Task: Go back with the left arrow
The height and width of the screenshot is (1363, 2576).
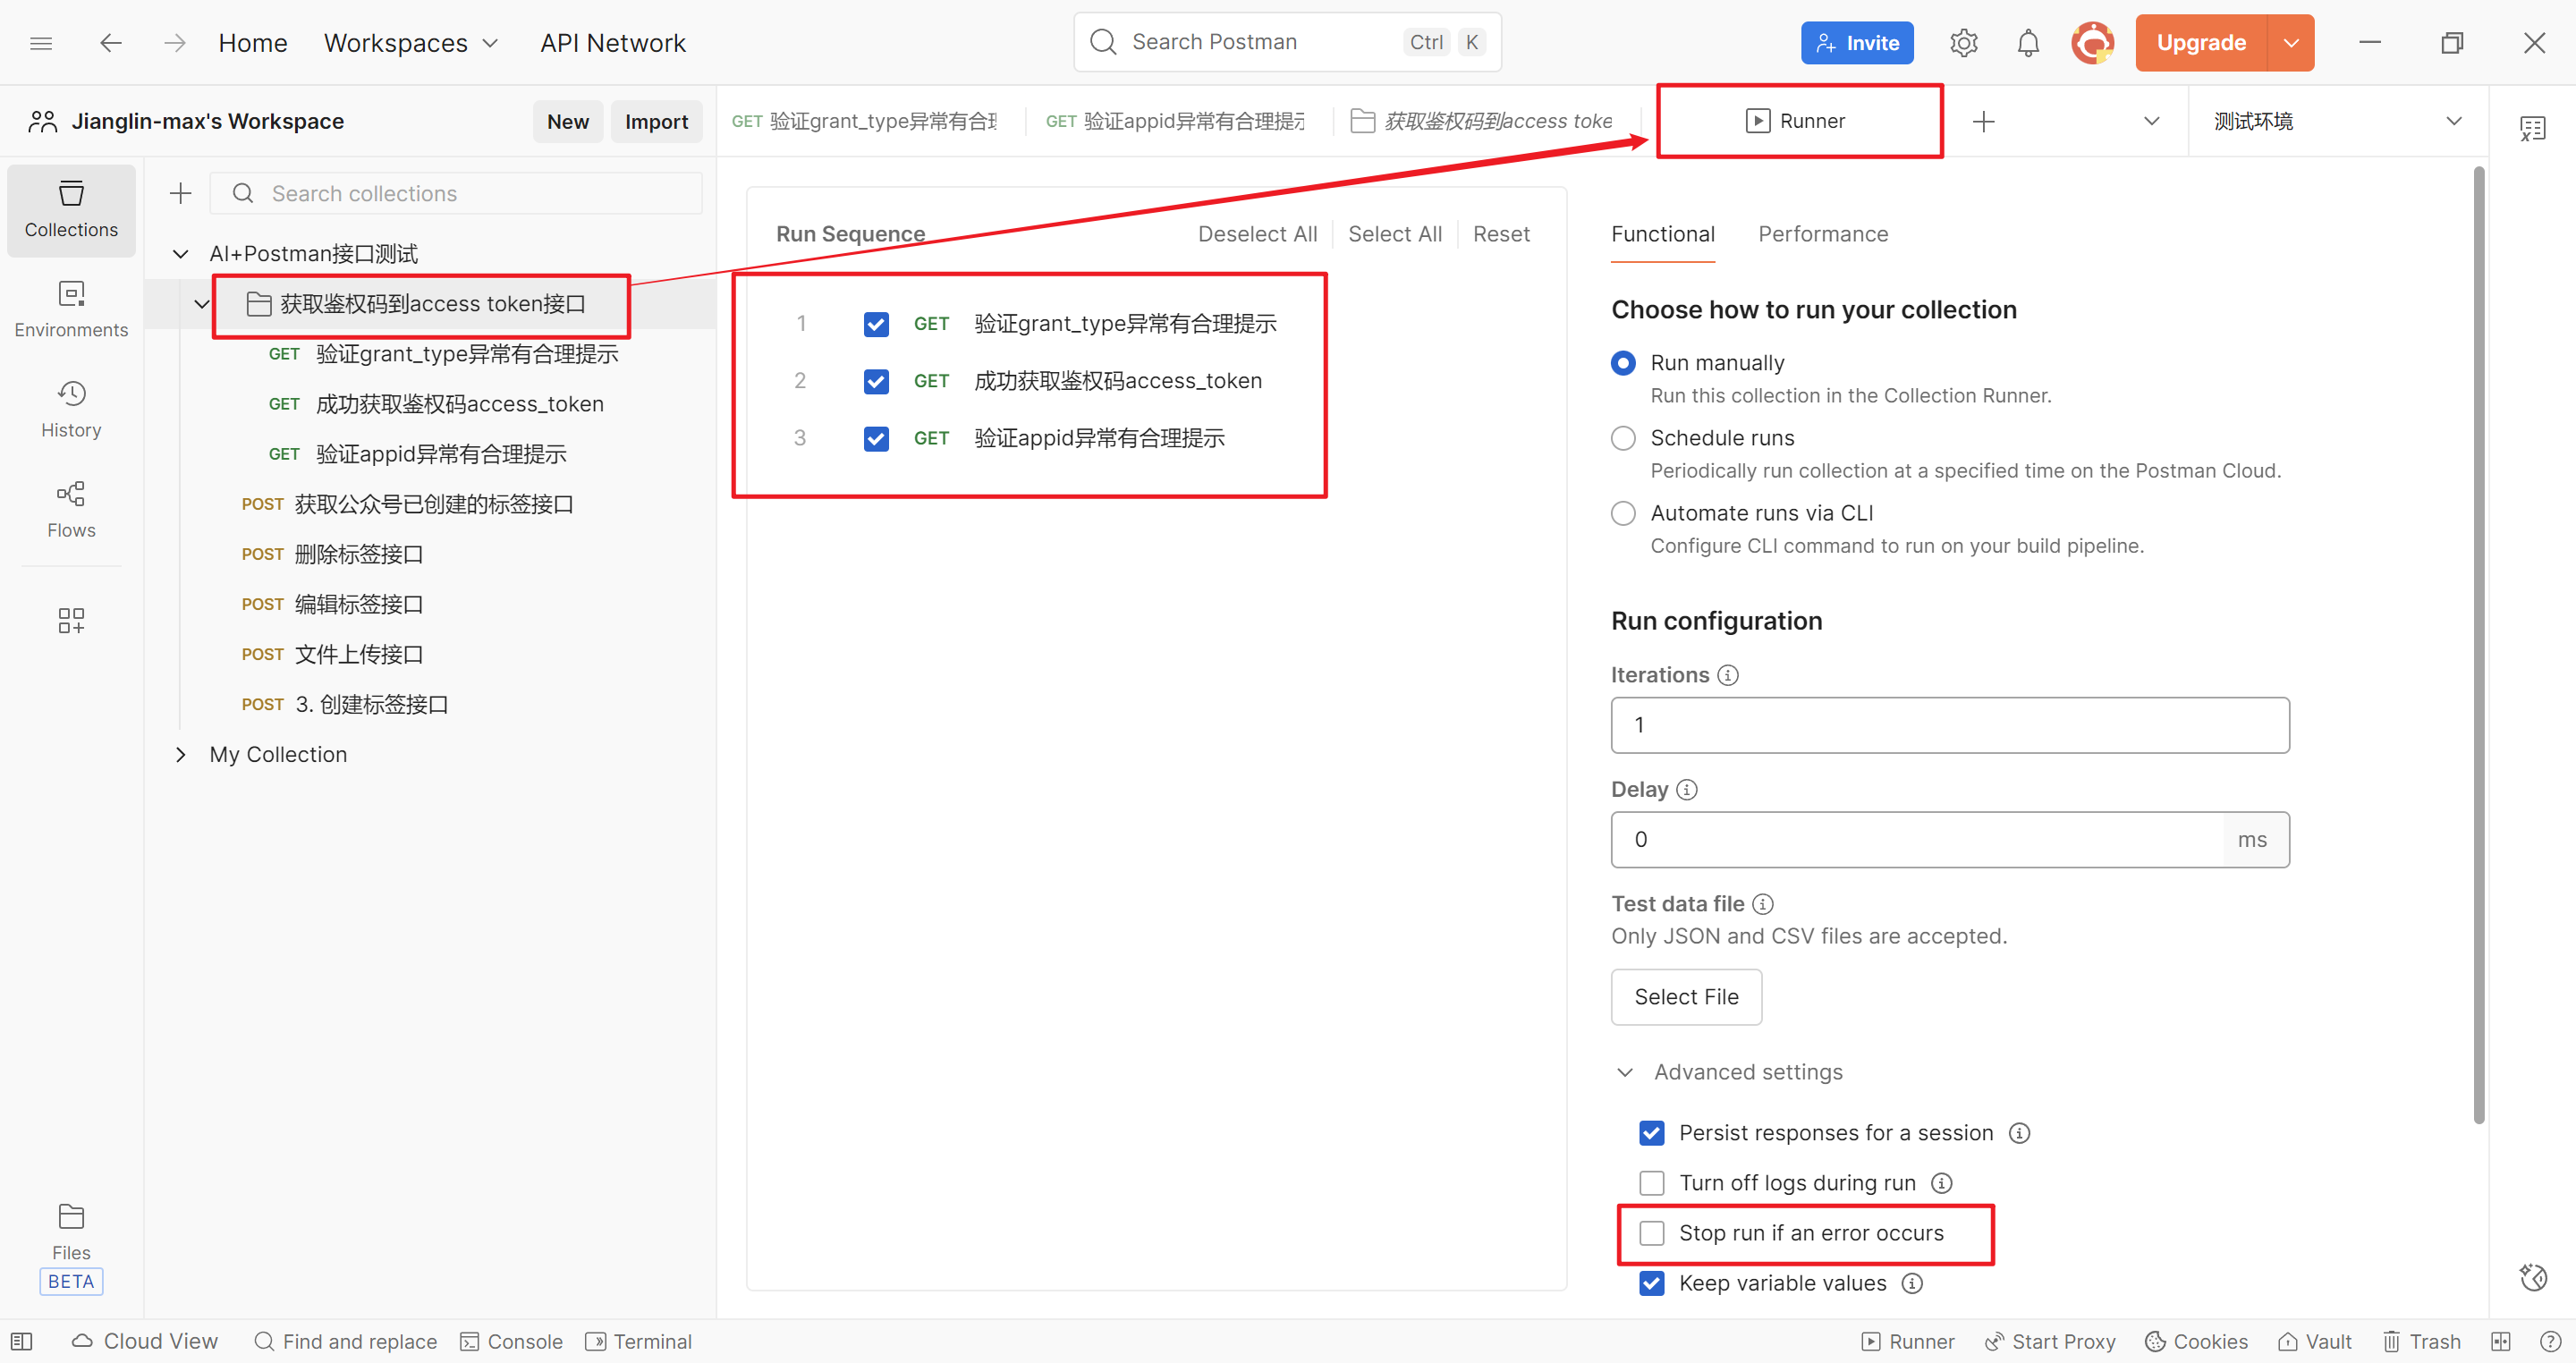Action: tap(111, 43)
